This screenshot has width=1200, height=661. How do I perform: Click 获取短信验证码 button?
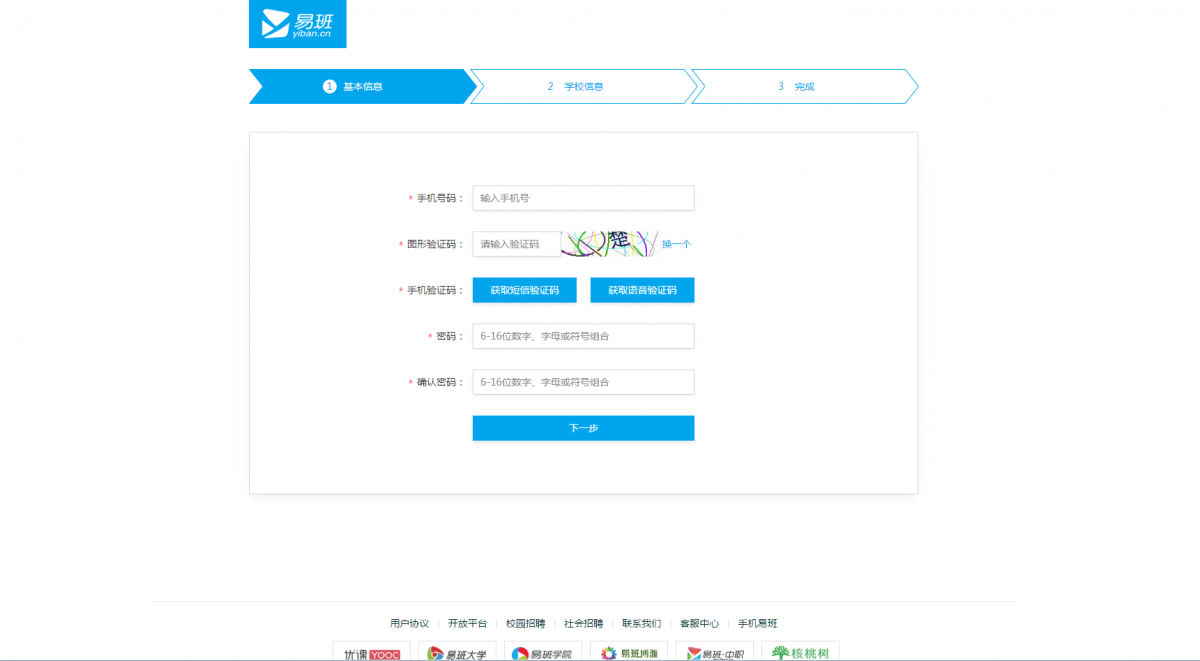point(524,290)
